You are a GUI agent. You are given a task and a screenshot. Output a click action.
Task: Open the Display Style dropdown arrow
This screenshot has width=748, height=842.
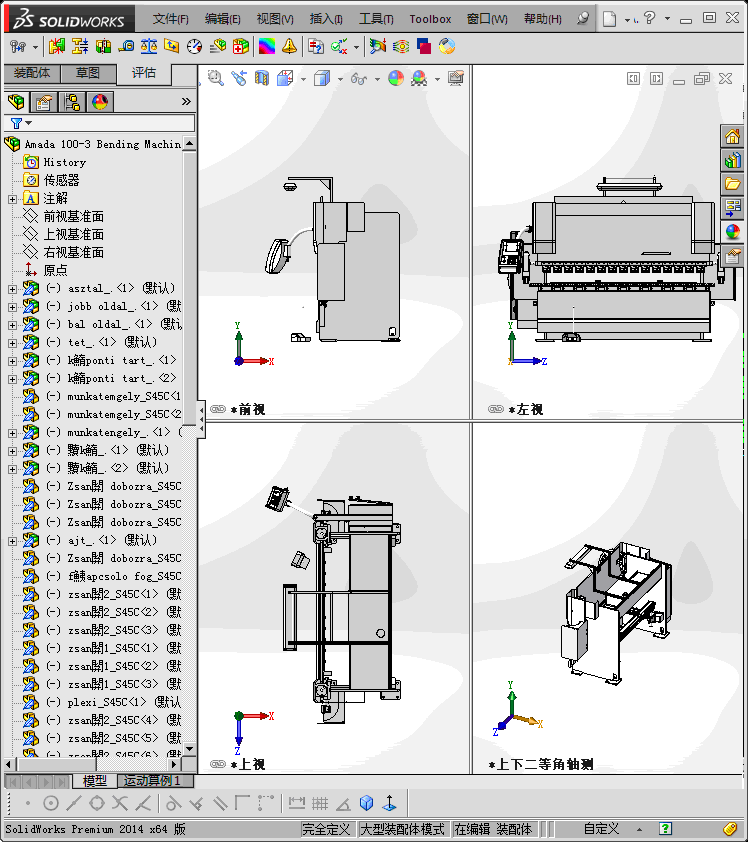pos(340,79)
